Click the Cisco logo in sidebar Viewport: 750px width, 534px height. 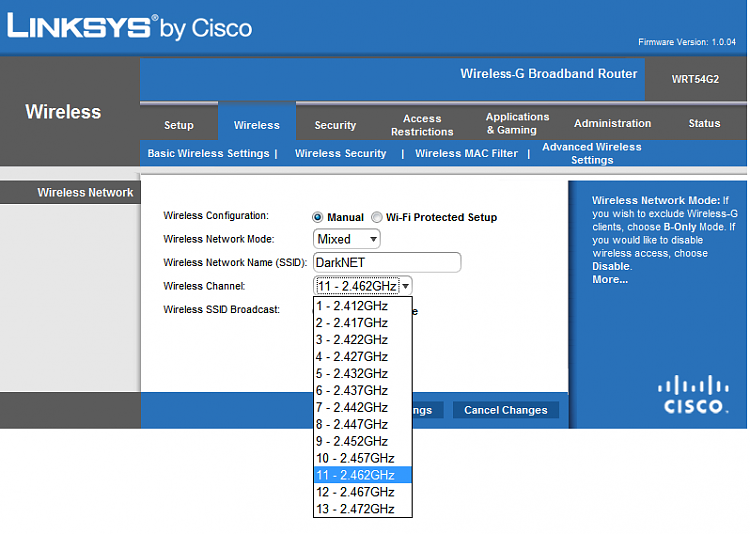[693, 395]
